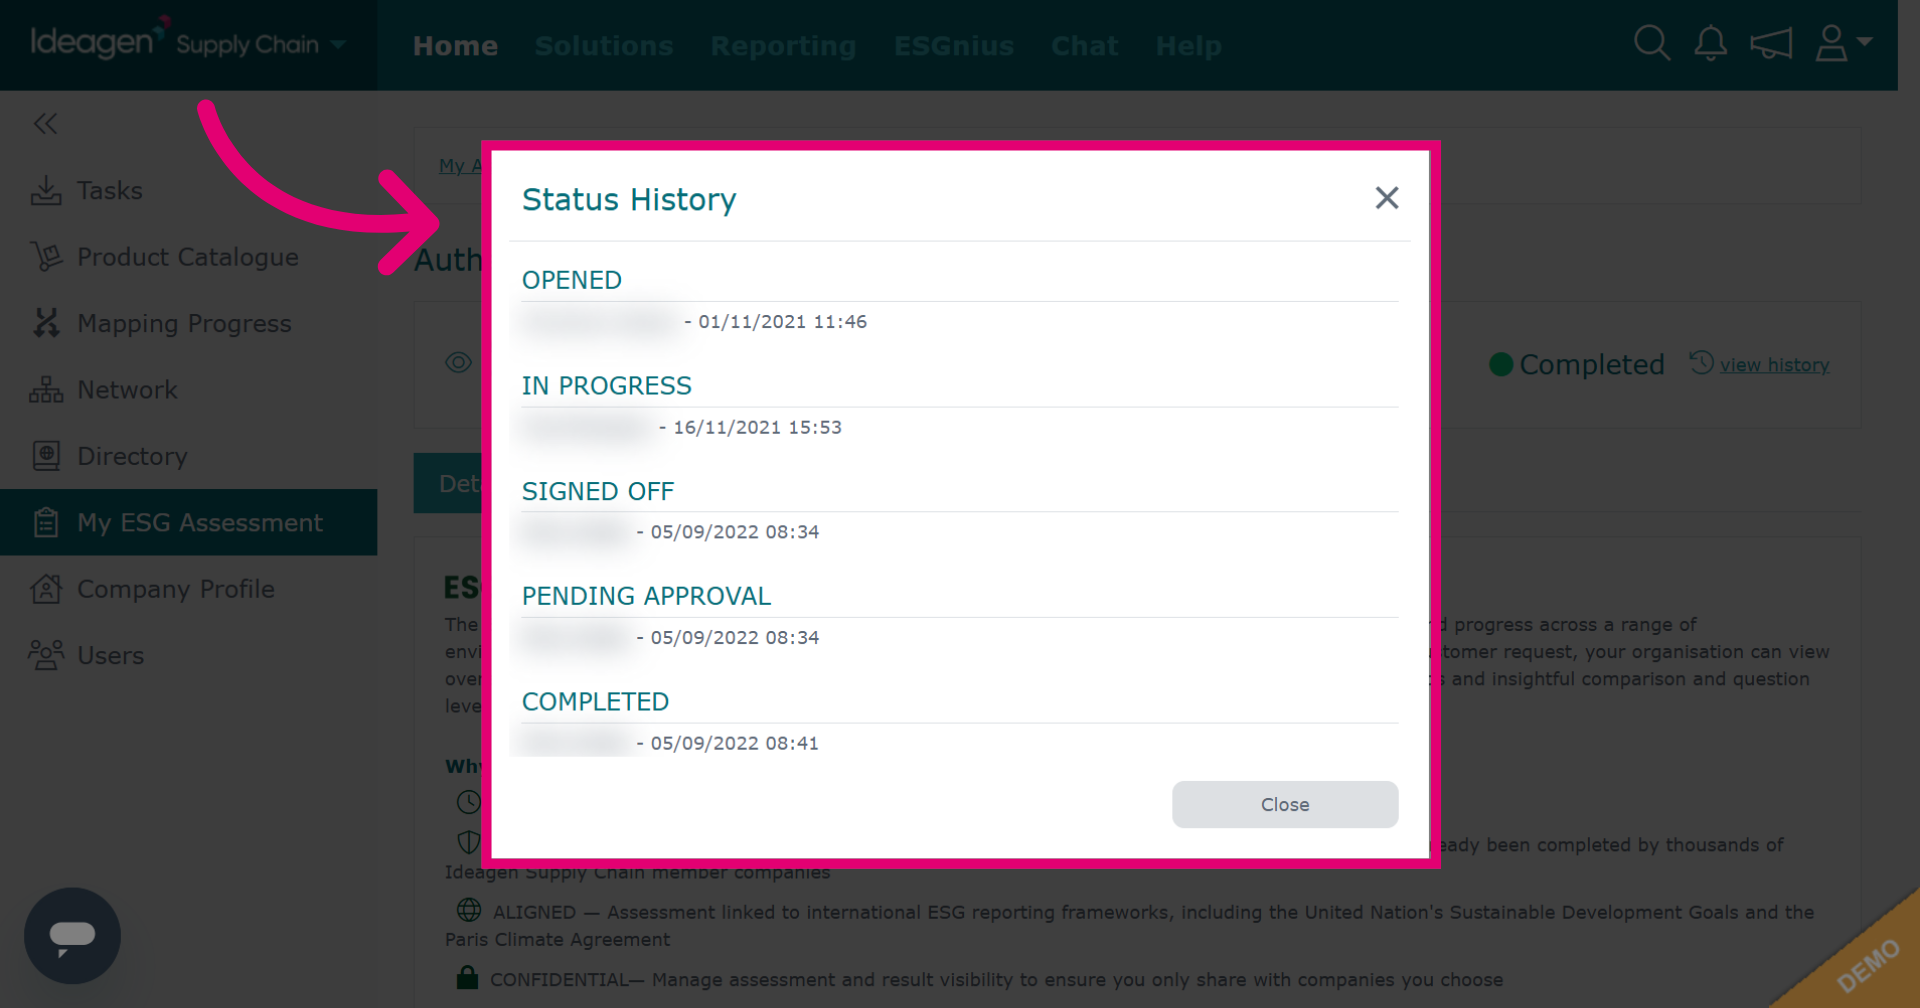Open the chat support bubble
The width and height of the screenshot is (1920, 1008).
(72, 935)
